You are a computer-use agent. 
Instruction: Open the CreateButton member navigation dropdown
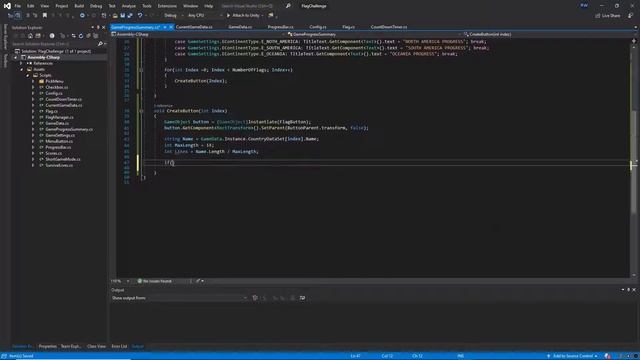(547, 35)
